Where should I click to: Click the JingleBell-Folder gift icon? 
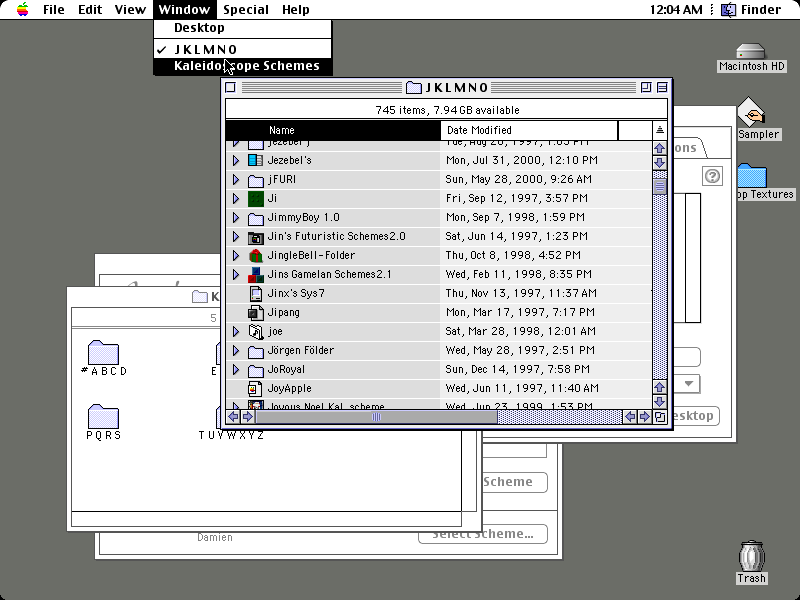coord(255,256)
